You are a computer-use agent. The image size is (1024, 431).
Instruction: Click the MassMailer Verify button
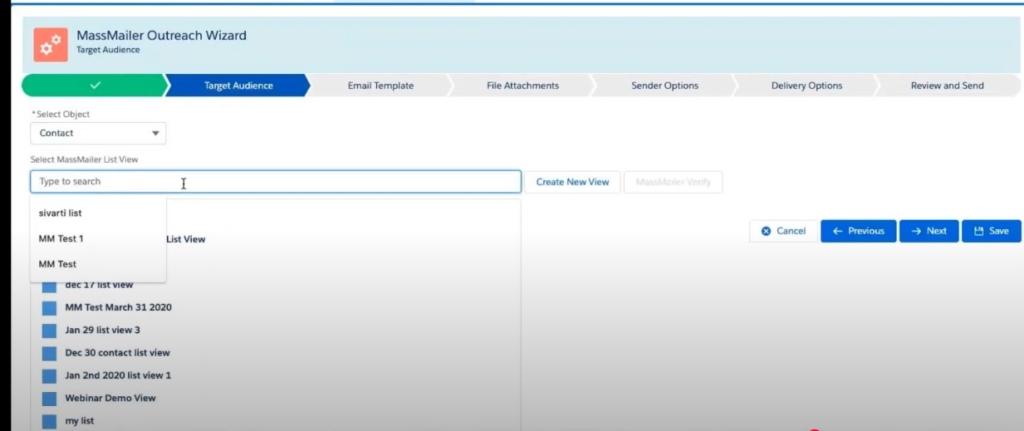pos(673,182)
